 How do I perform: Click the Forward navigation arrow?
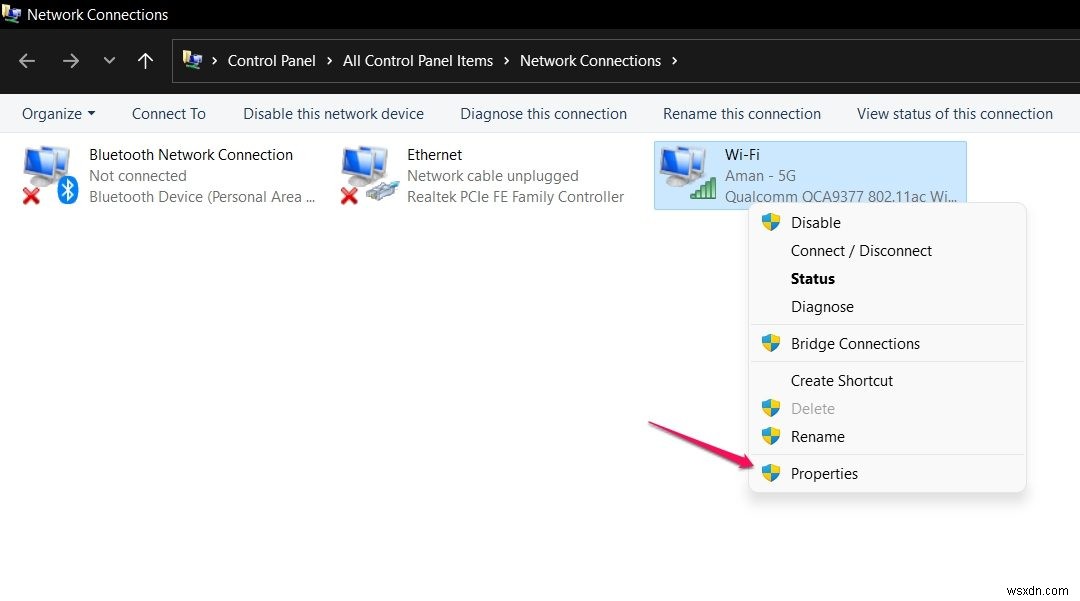pos(70,61)
